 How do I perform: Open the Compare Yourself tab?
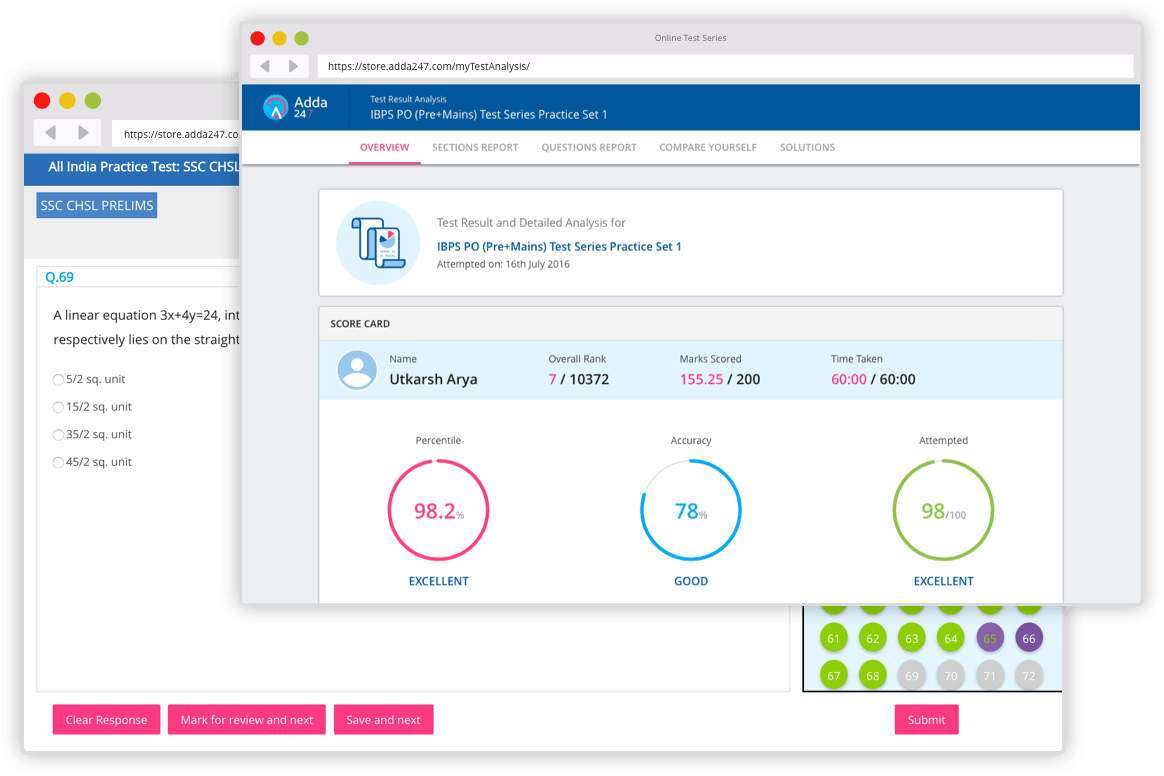point(708,147)
